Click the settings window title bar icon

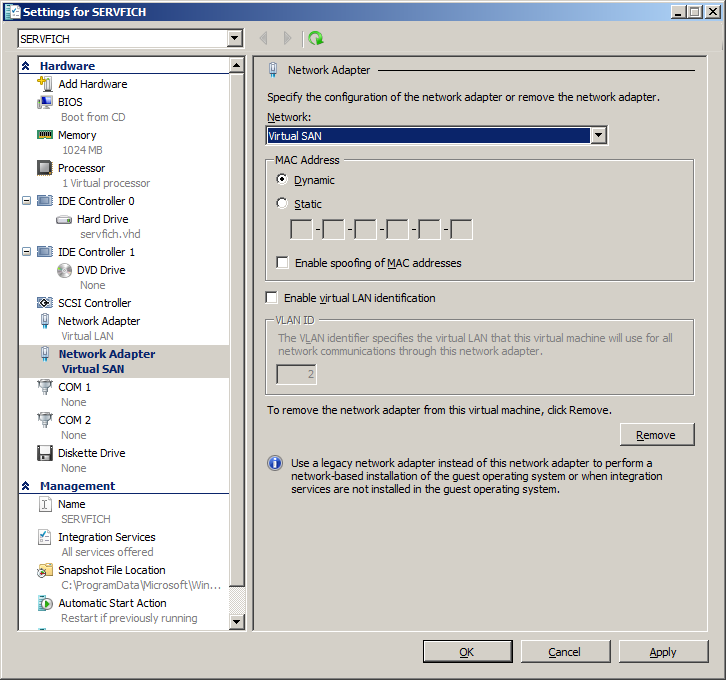[x=12, y=12]
